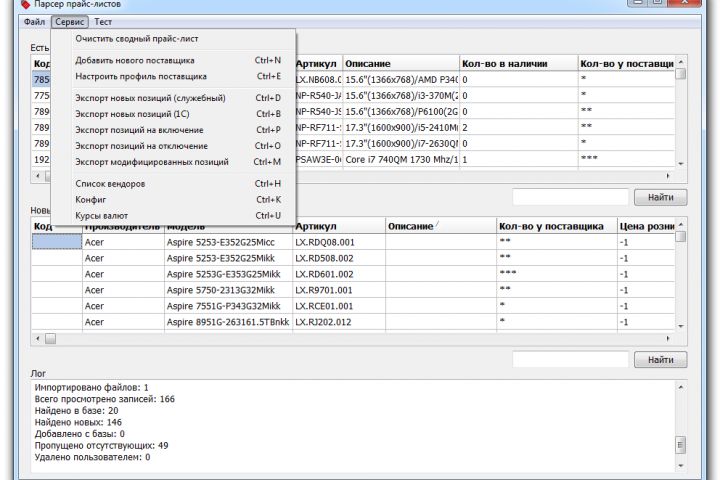
Task: Select Aspire 7551G-P343G32Mikk model cell
Action: 228,306
